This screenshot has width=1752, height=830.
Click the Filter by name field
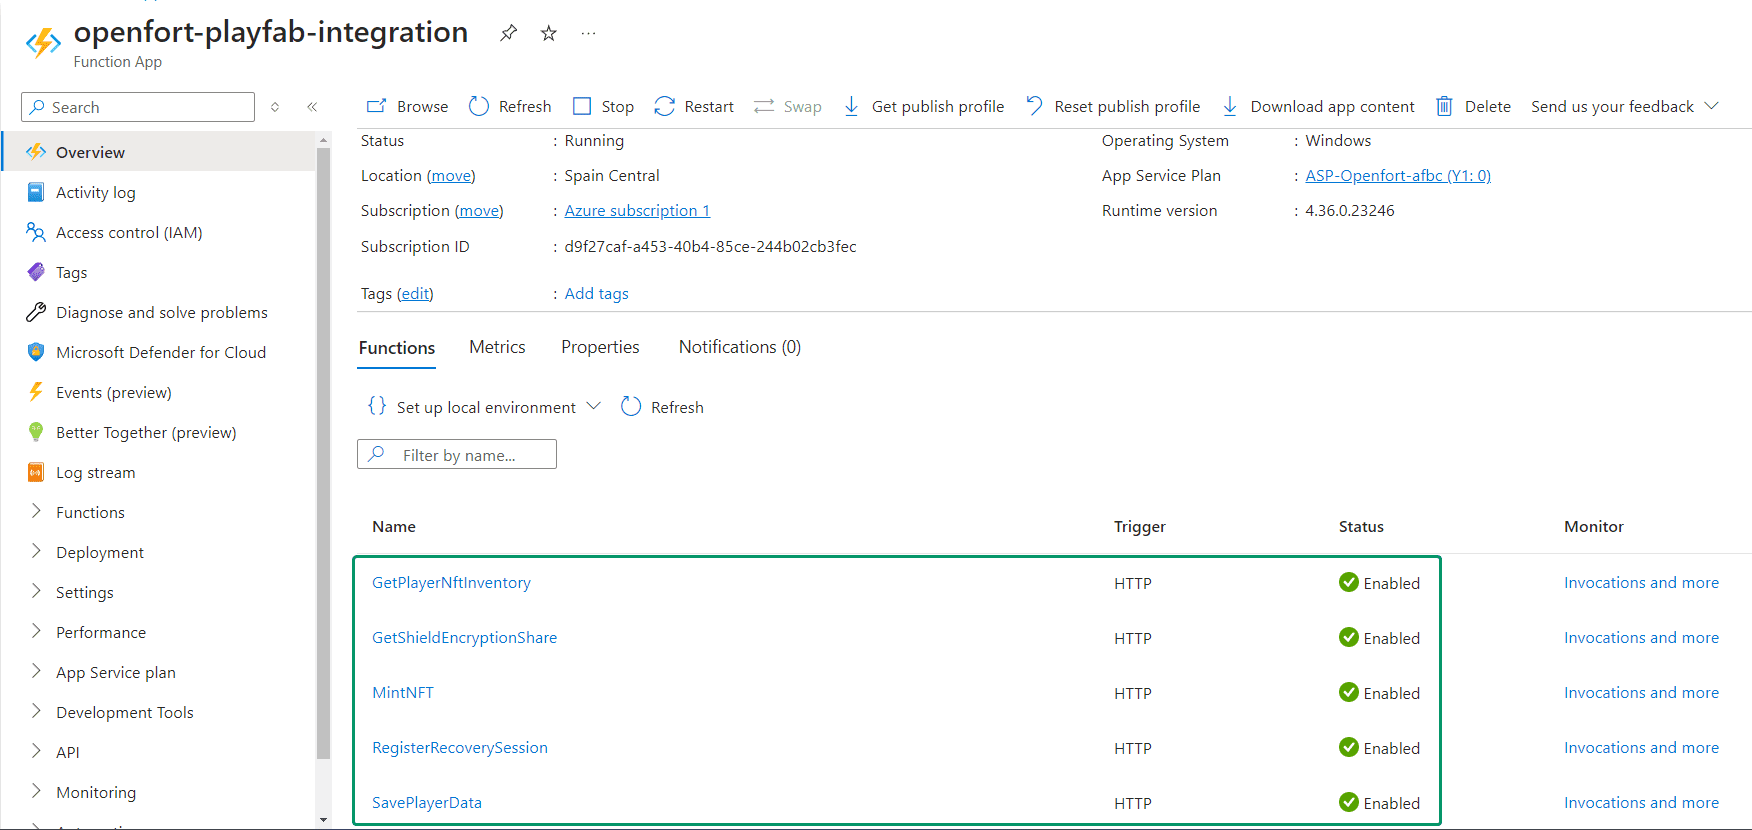(x=457, y=455)
